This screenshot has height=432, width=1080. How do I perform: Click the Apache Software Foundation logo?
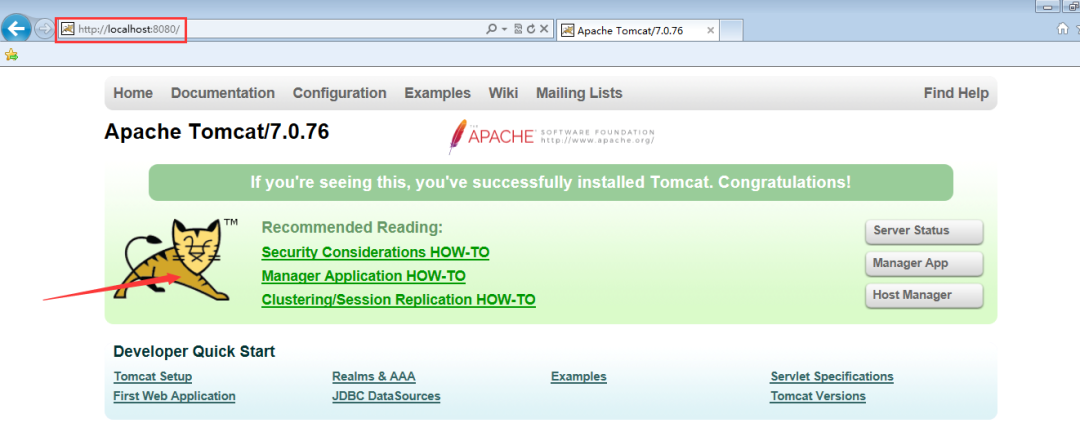(551, 135)
